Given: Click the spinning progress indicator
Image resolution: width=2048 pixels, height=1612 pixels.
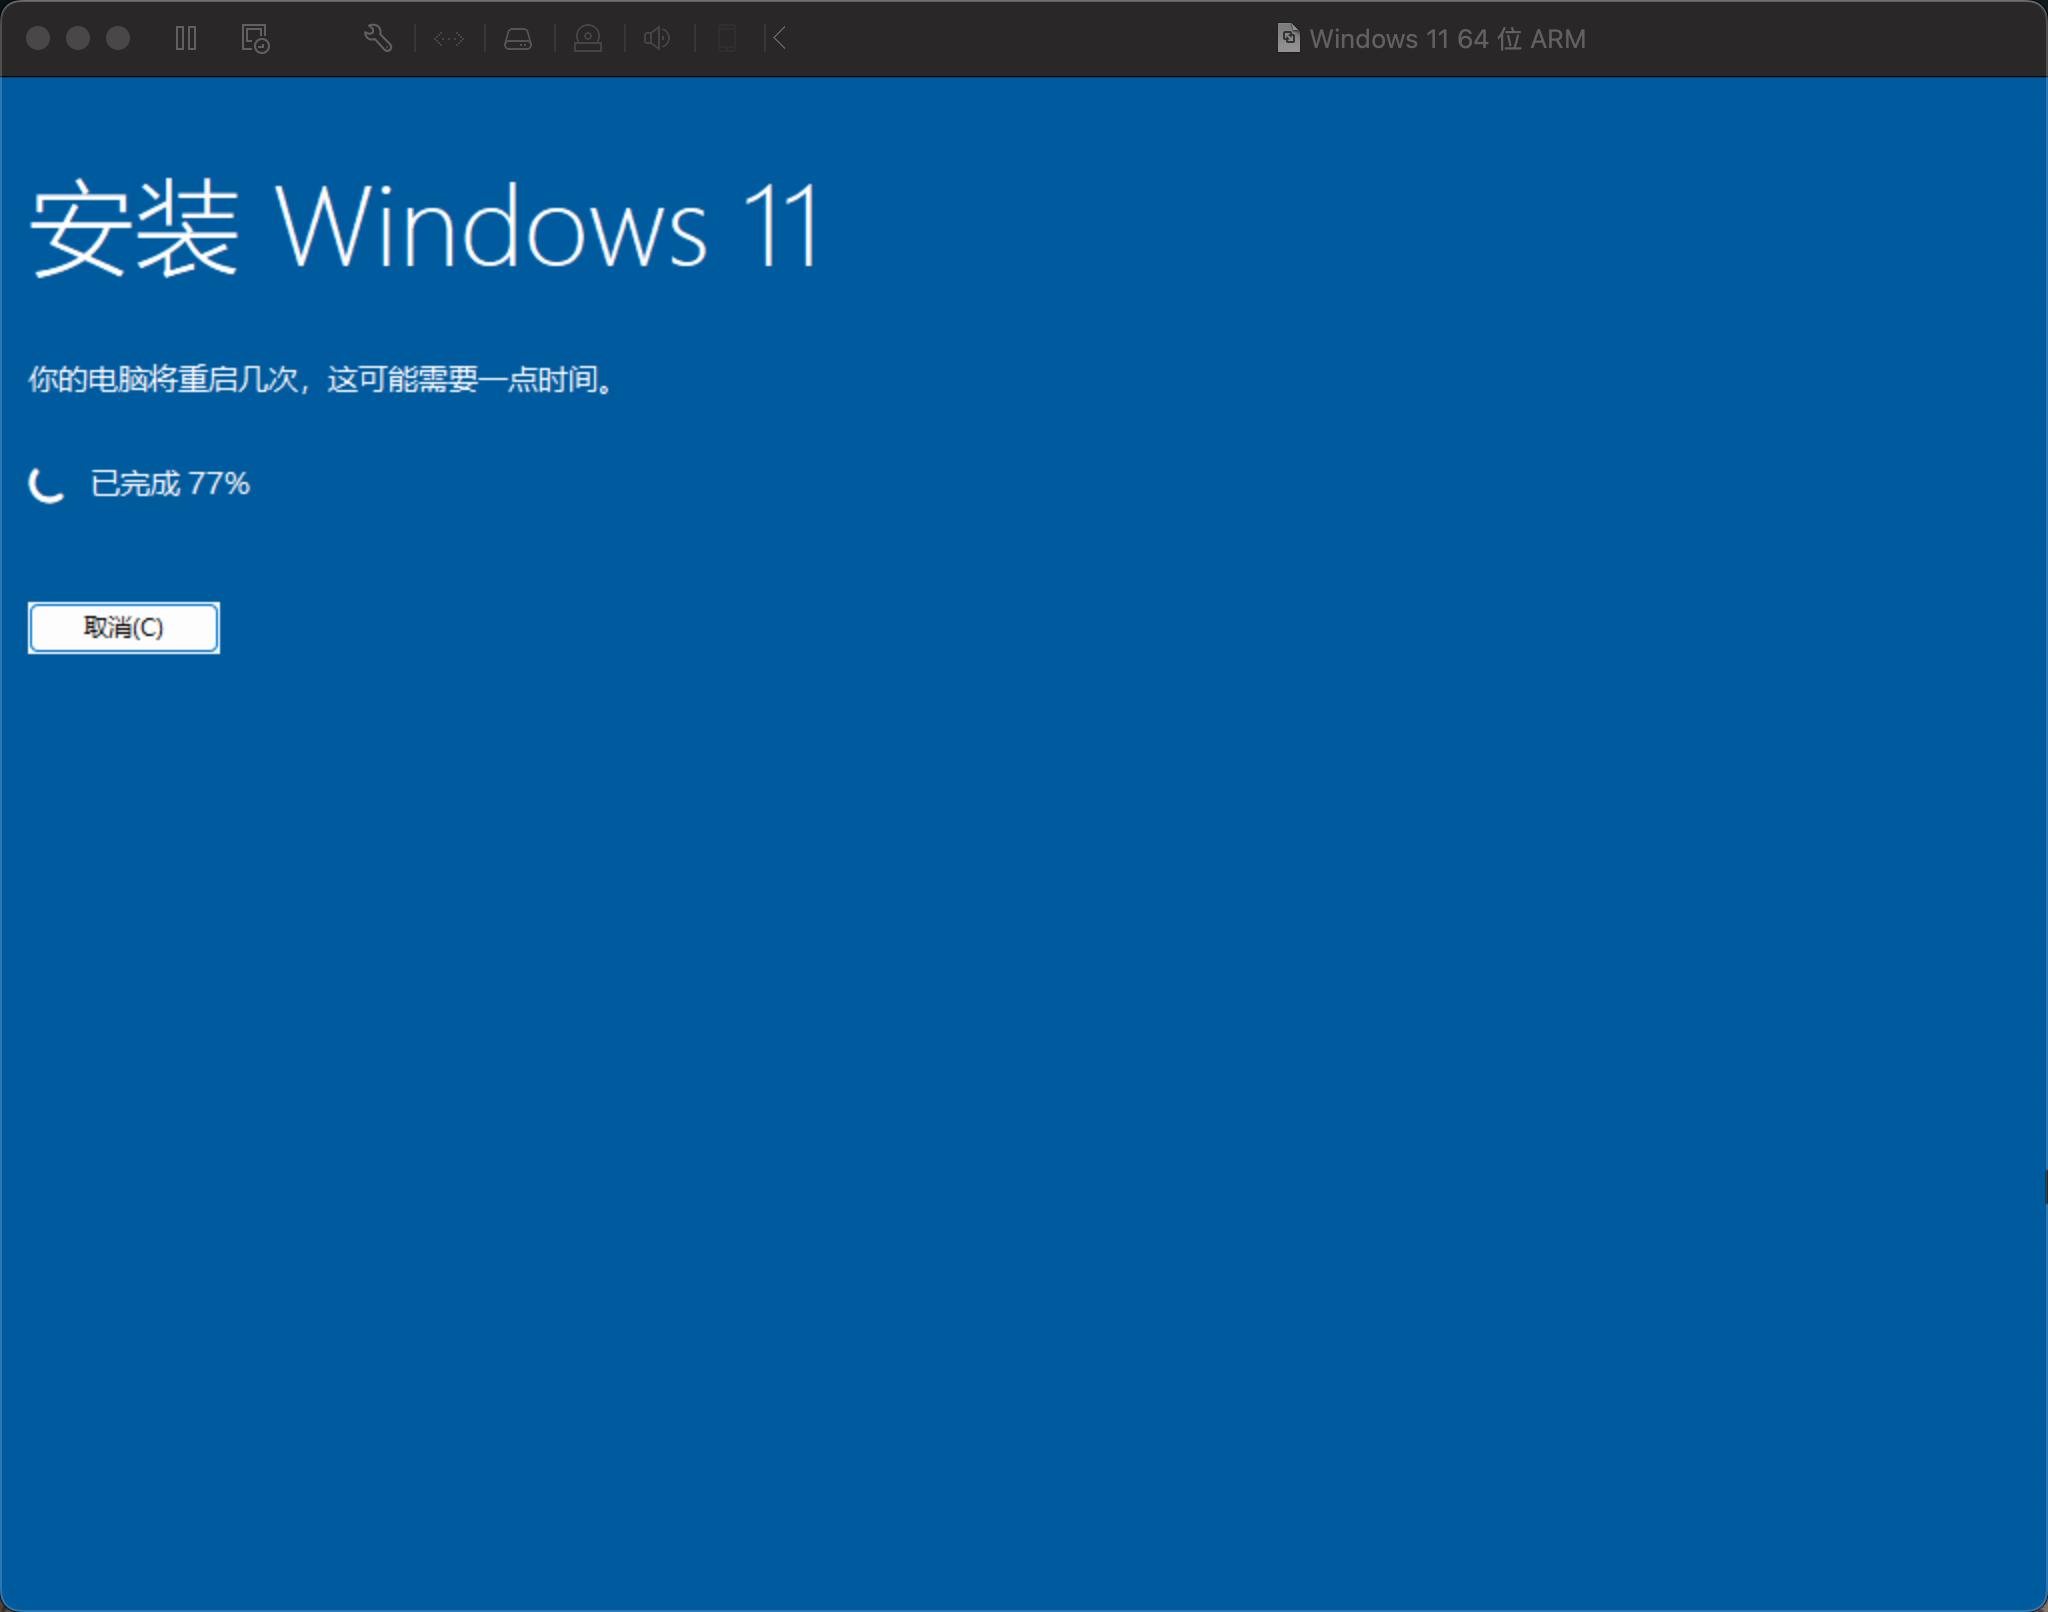Looking at the screenshot, I should point(46,484).
